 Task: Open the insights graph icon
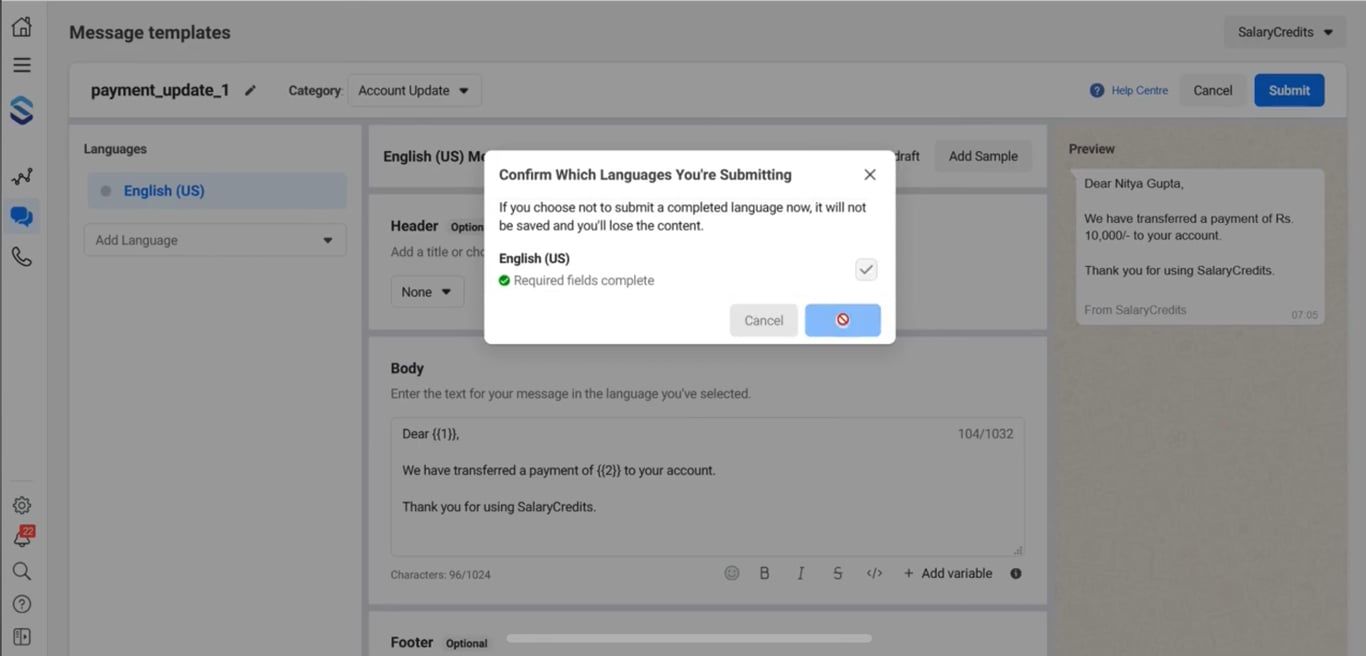pos(21,177)
